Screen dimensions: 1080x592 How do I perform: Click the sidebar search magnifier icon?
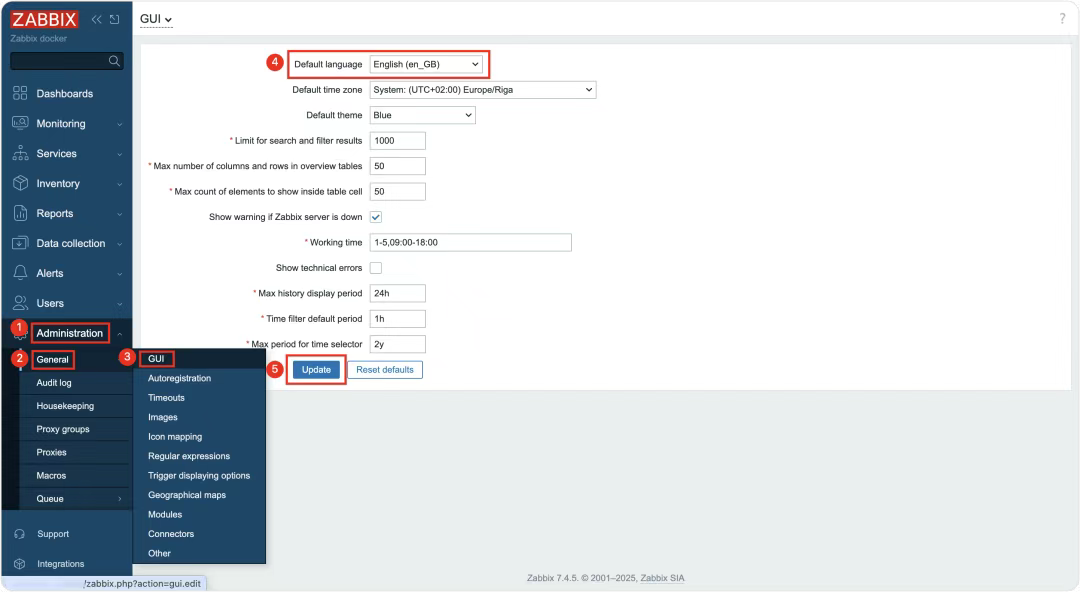pos(114,61)
